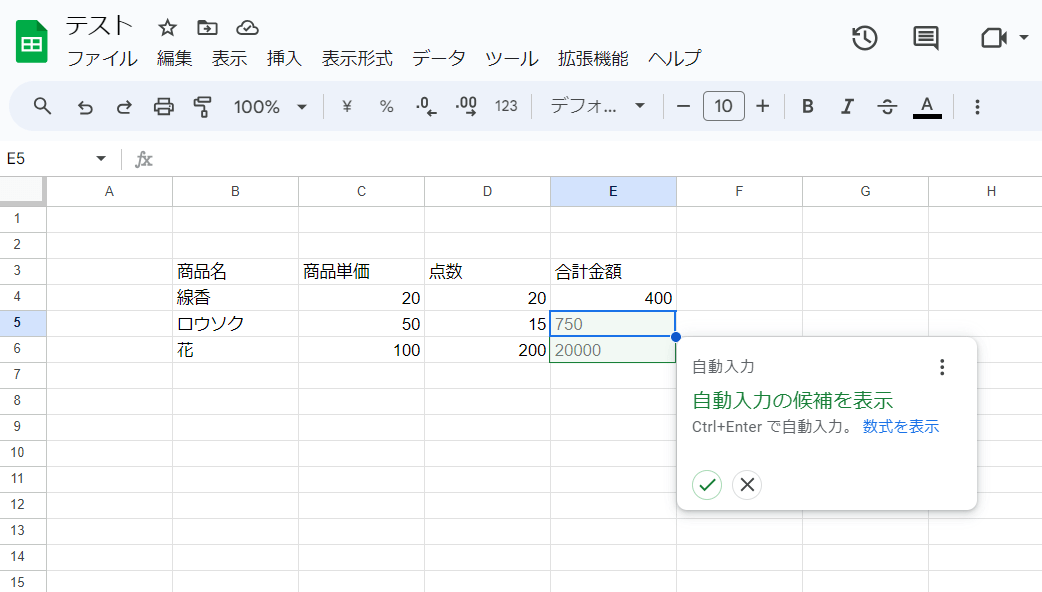This screenshot has width=1042, height=592.
Task: Click the font size field showing 10
Action: [723, 106]
